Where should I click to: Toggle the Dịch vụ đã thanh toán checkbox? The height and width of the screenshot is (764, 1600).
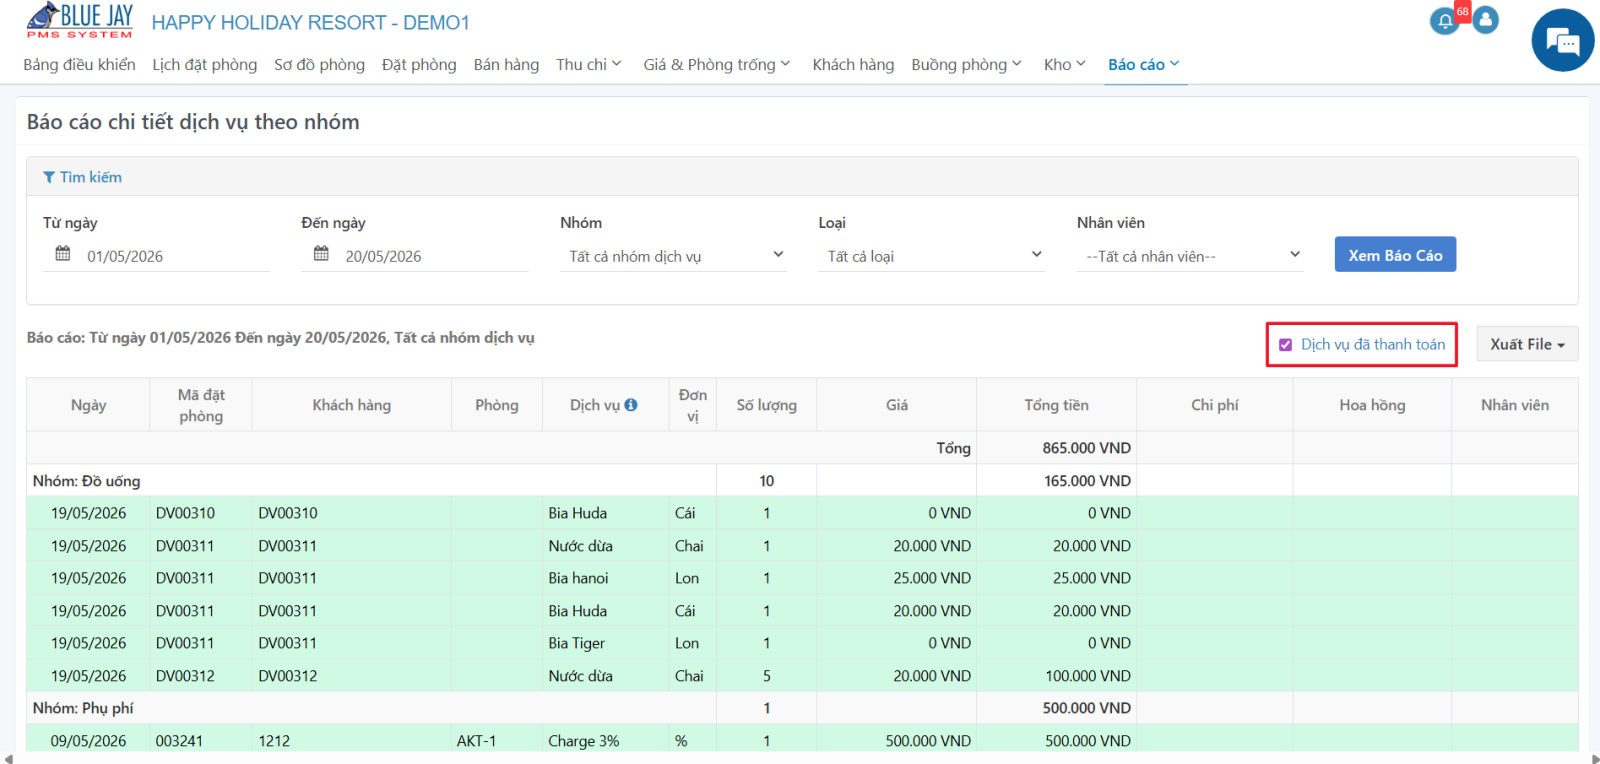(x=1285, y=345)
